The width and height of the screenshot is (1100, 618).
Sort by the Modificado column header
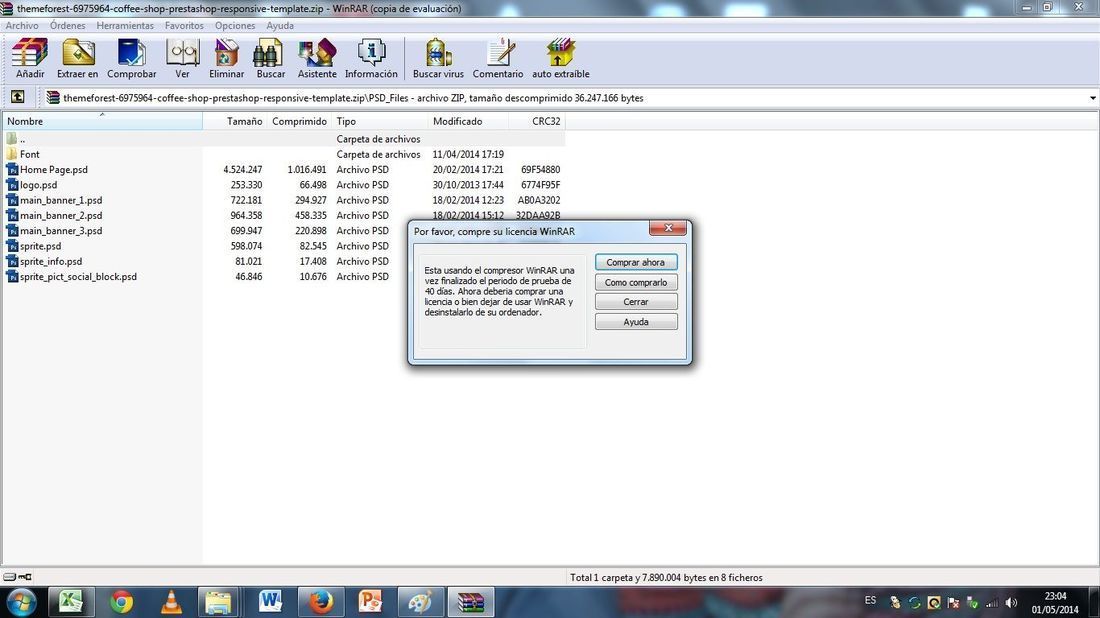click(468, 121)
